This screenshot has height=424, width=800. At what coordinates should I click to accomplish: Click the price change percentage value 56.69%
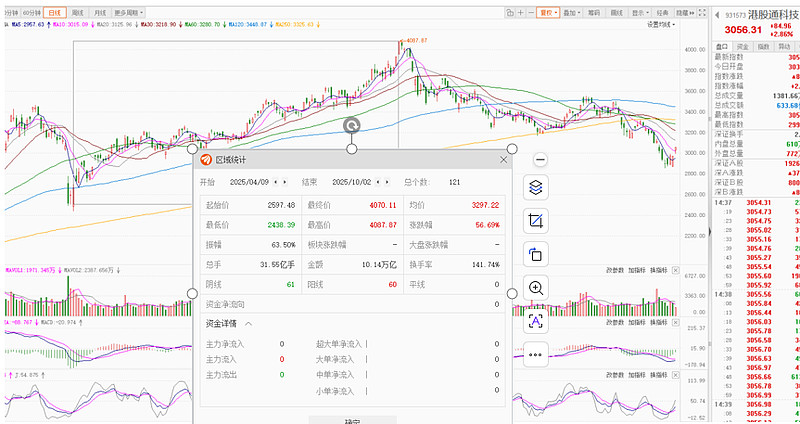point(489,225)
